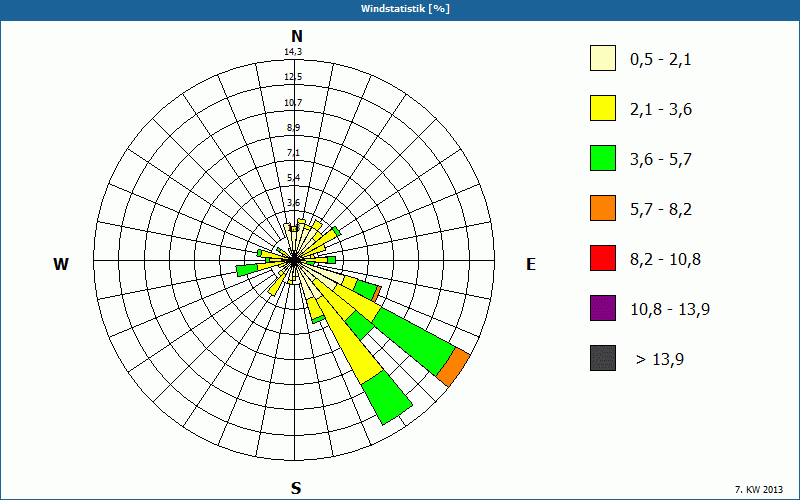Click the '5,7 - 8,2' legend text
This screenshot has width=800, height=500.
(x=661, y=210)
